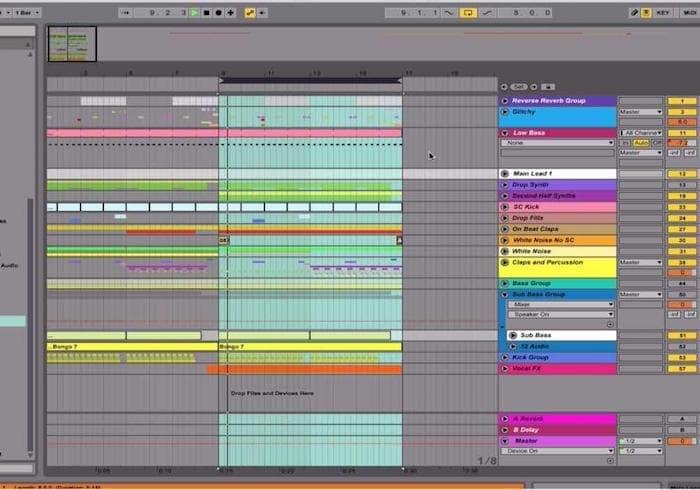The image size is (700, 490).
Task: Open the Speaker On automation dropdown
Action: pyautogui.click(x=560, y=314)
